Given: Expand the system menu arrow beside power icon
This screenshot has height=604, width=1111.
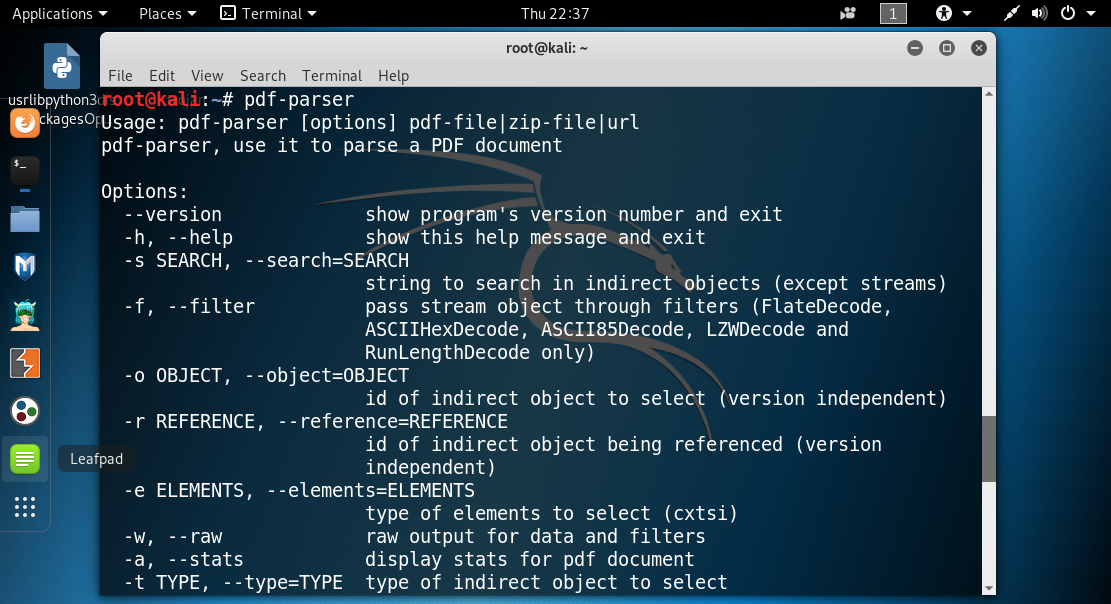Looking at the screenshot, I should point(1090,13).
